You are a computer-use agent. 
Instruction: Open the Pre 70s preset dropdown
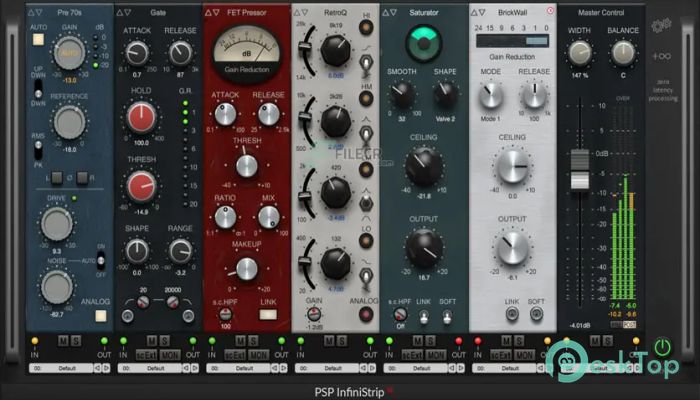[x=61, y=368]
